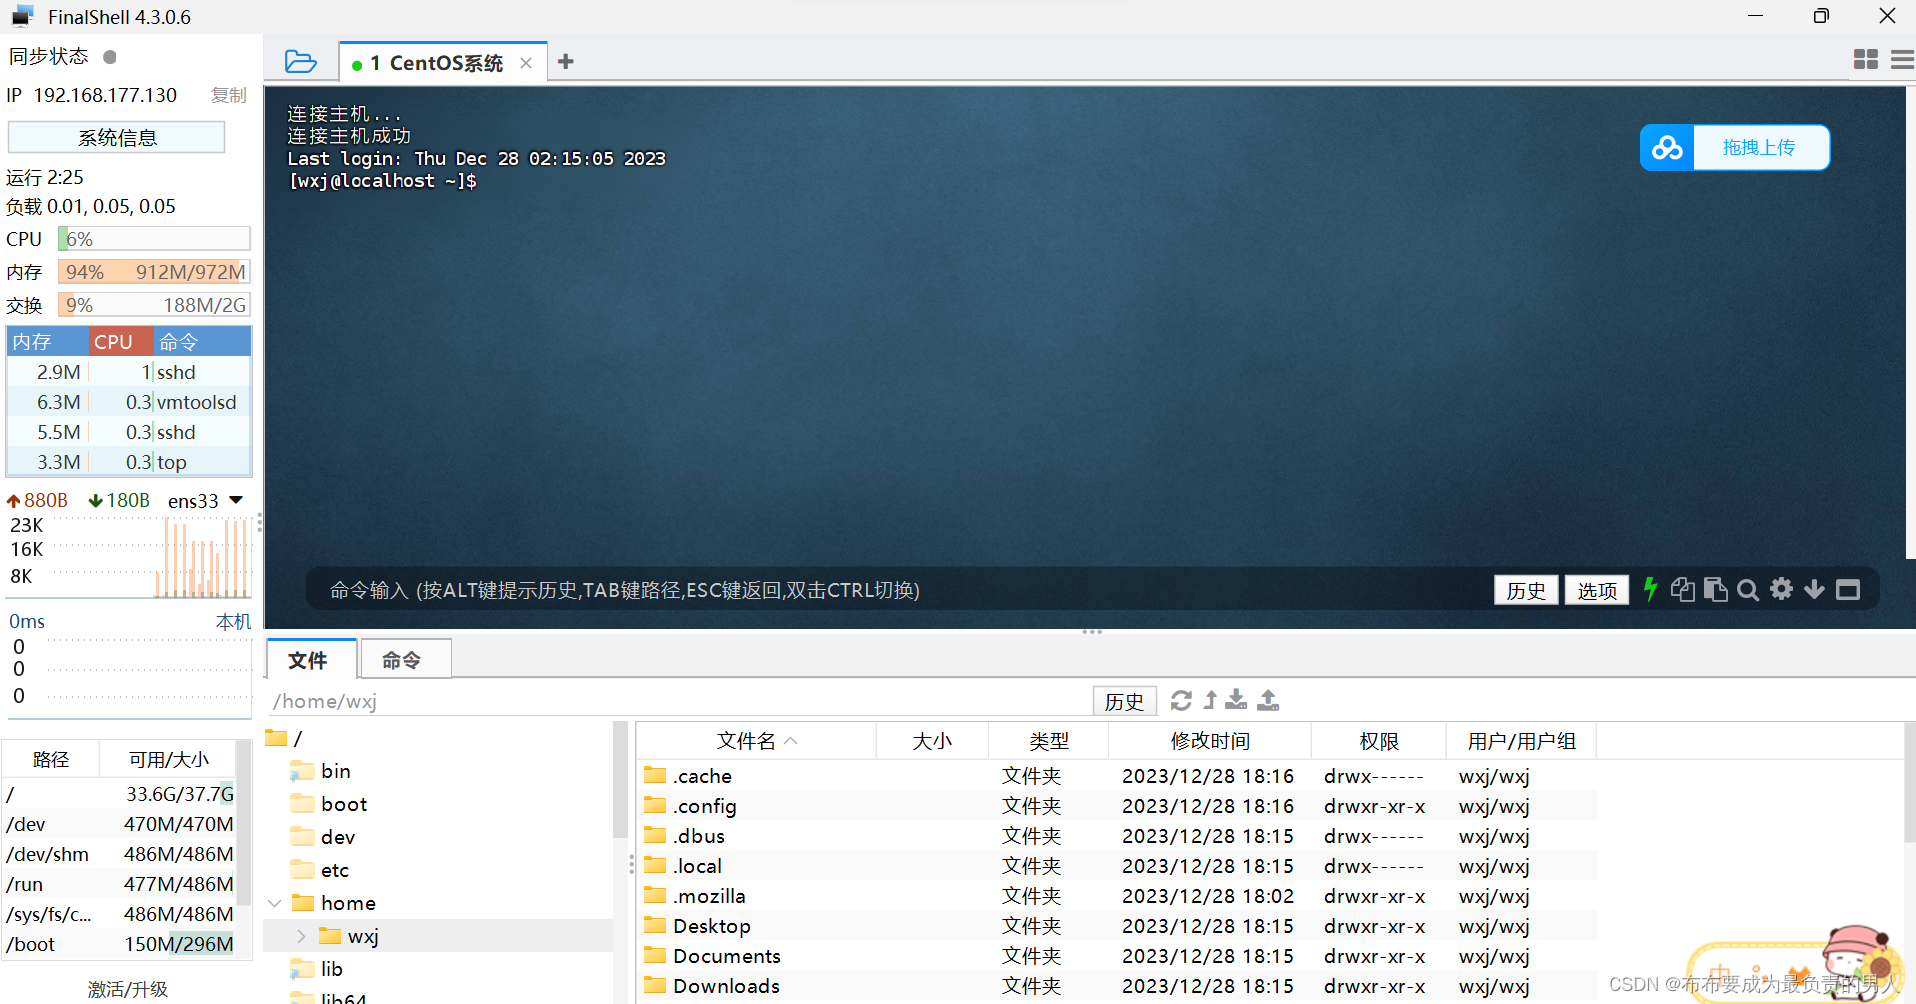Copy terminal selection icon
Screen dimensions: 1916x1004
tap(1682, 589)
